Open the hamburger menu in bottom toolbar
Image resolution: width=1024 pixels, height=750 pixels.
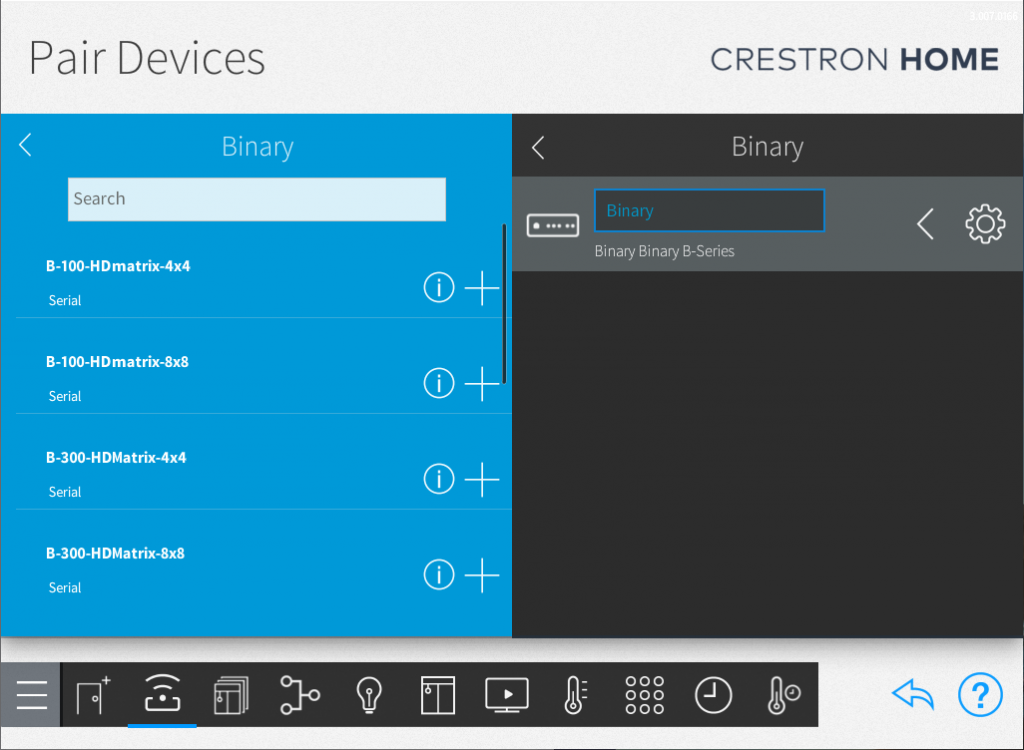[31, 694]
